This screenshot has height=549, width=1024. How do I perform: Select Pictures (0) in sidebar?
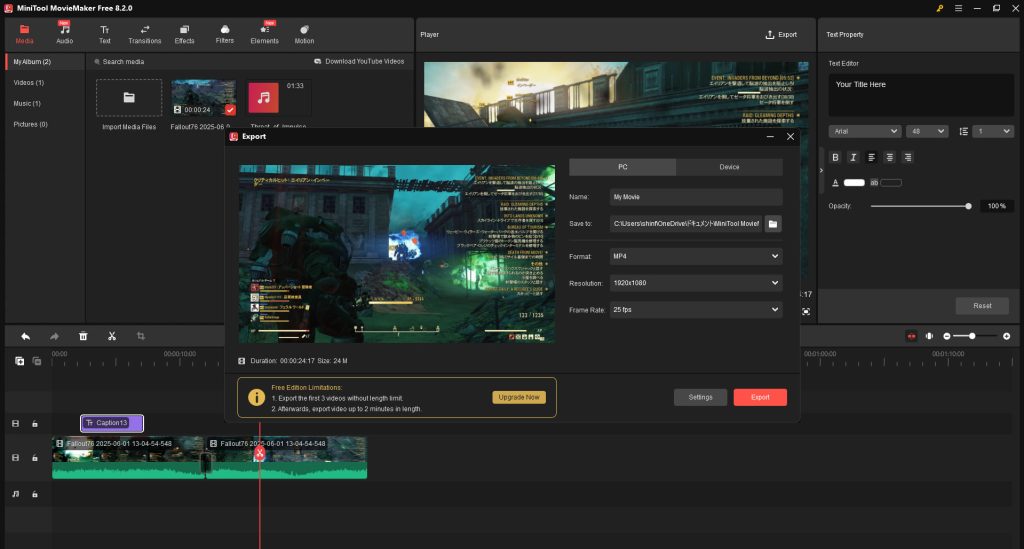pyautogui.click(x=31, y=125)
